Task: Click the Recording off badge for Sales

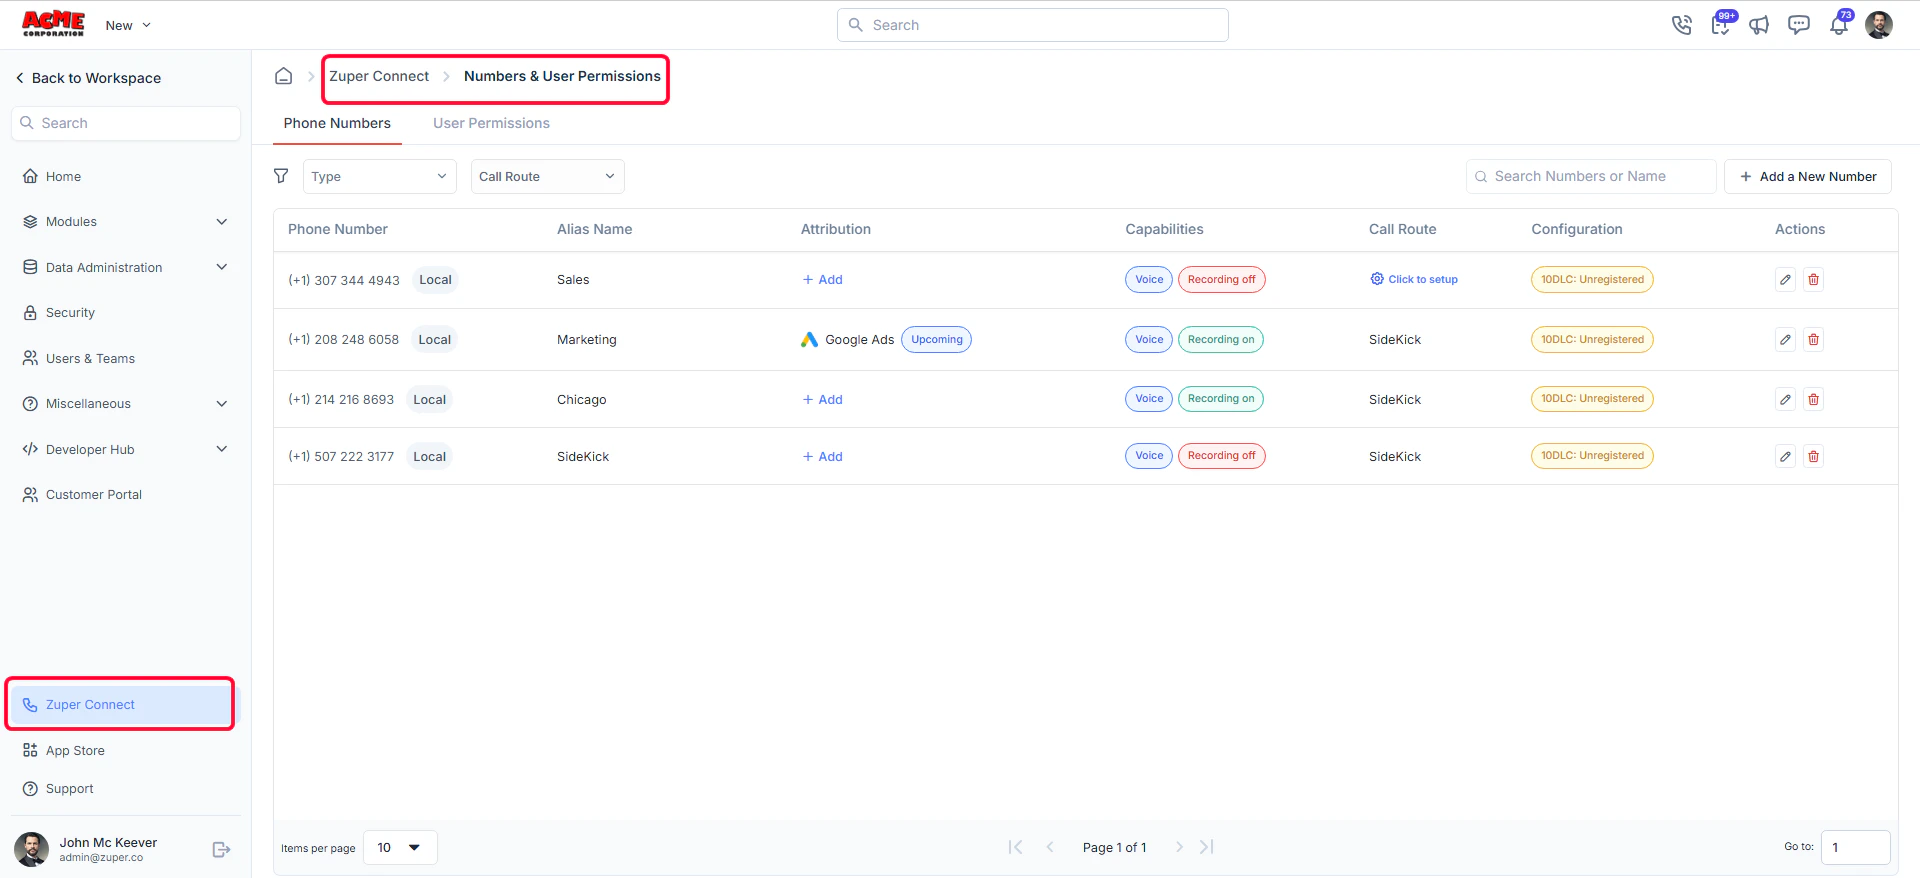Action: pos(1222,280)
